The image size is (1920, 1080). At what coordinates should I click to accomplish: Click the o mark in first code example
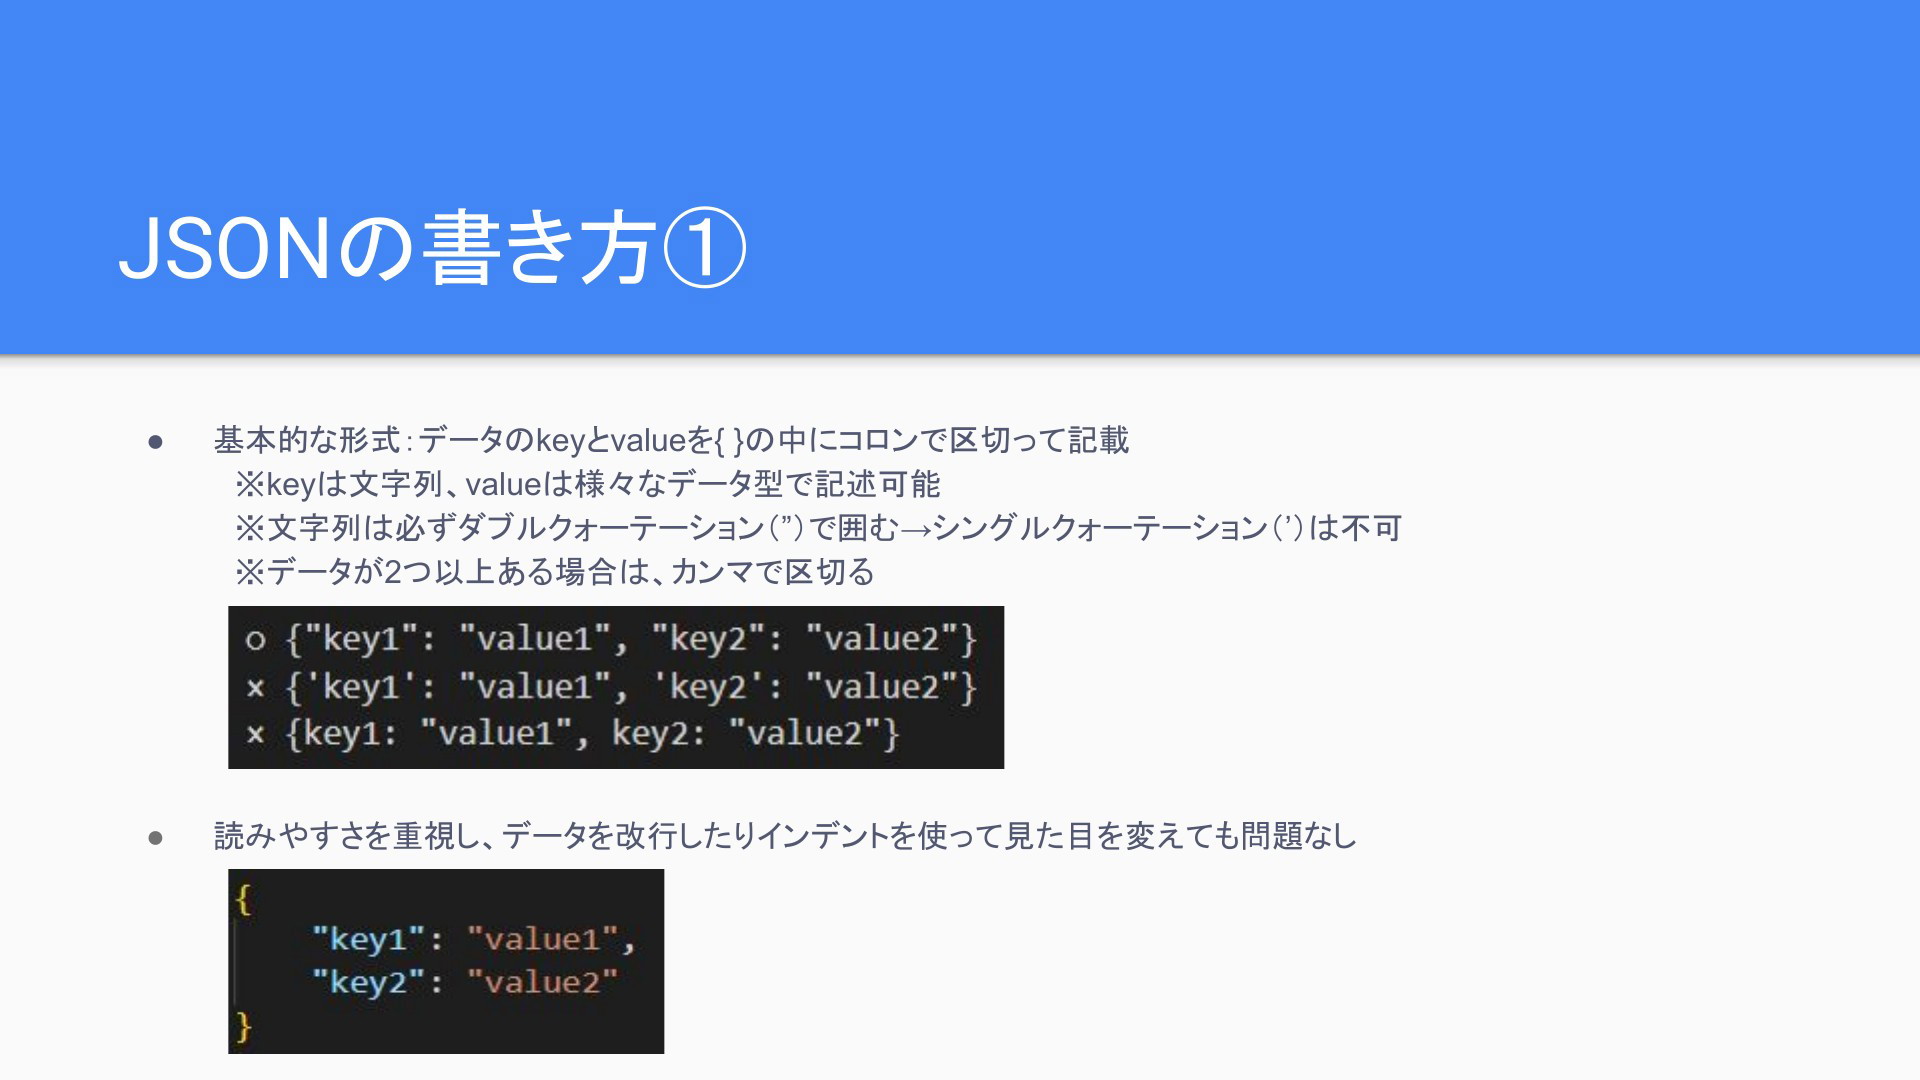click(255, 640)
